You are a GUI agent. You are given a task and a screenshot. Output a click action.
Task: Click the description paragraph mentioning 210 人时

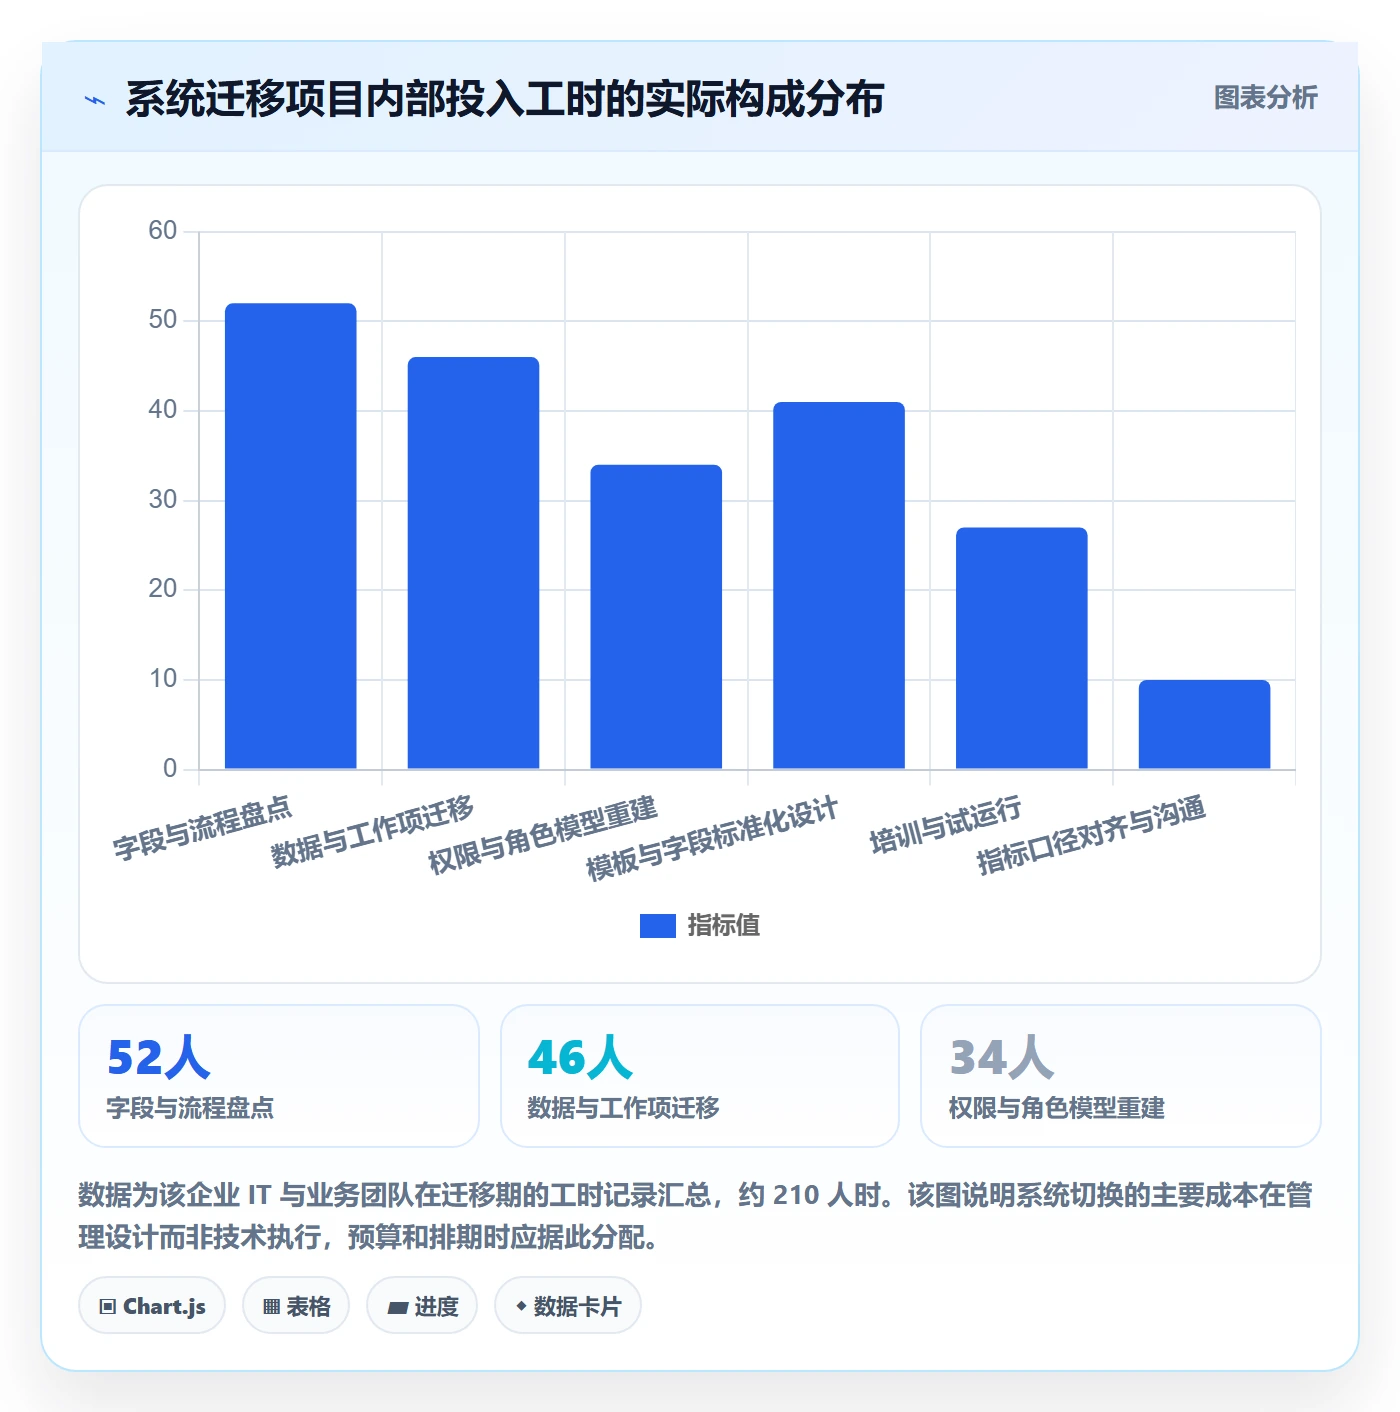(696, 1216)
